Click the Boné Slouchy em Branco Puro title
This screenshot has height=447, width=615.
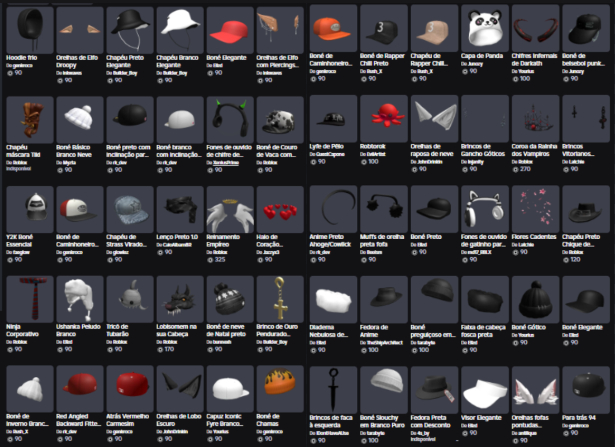pyautogui.click(x=382, y=422)
